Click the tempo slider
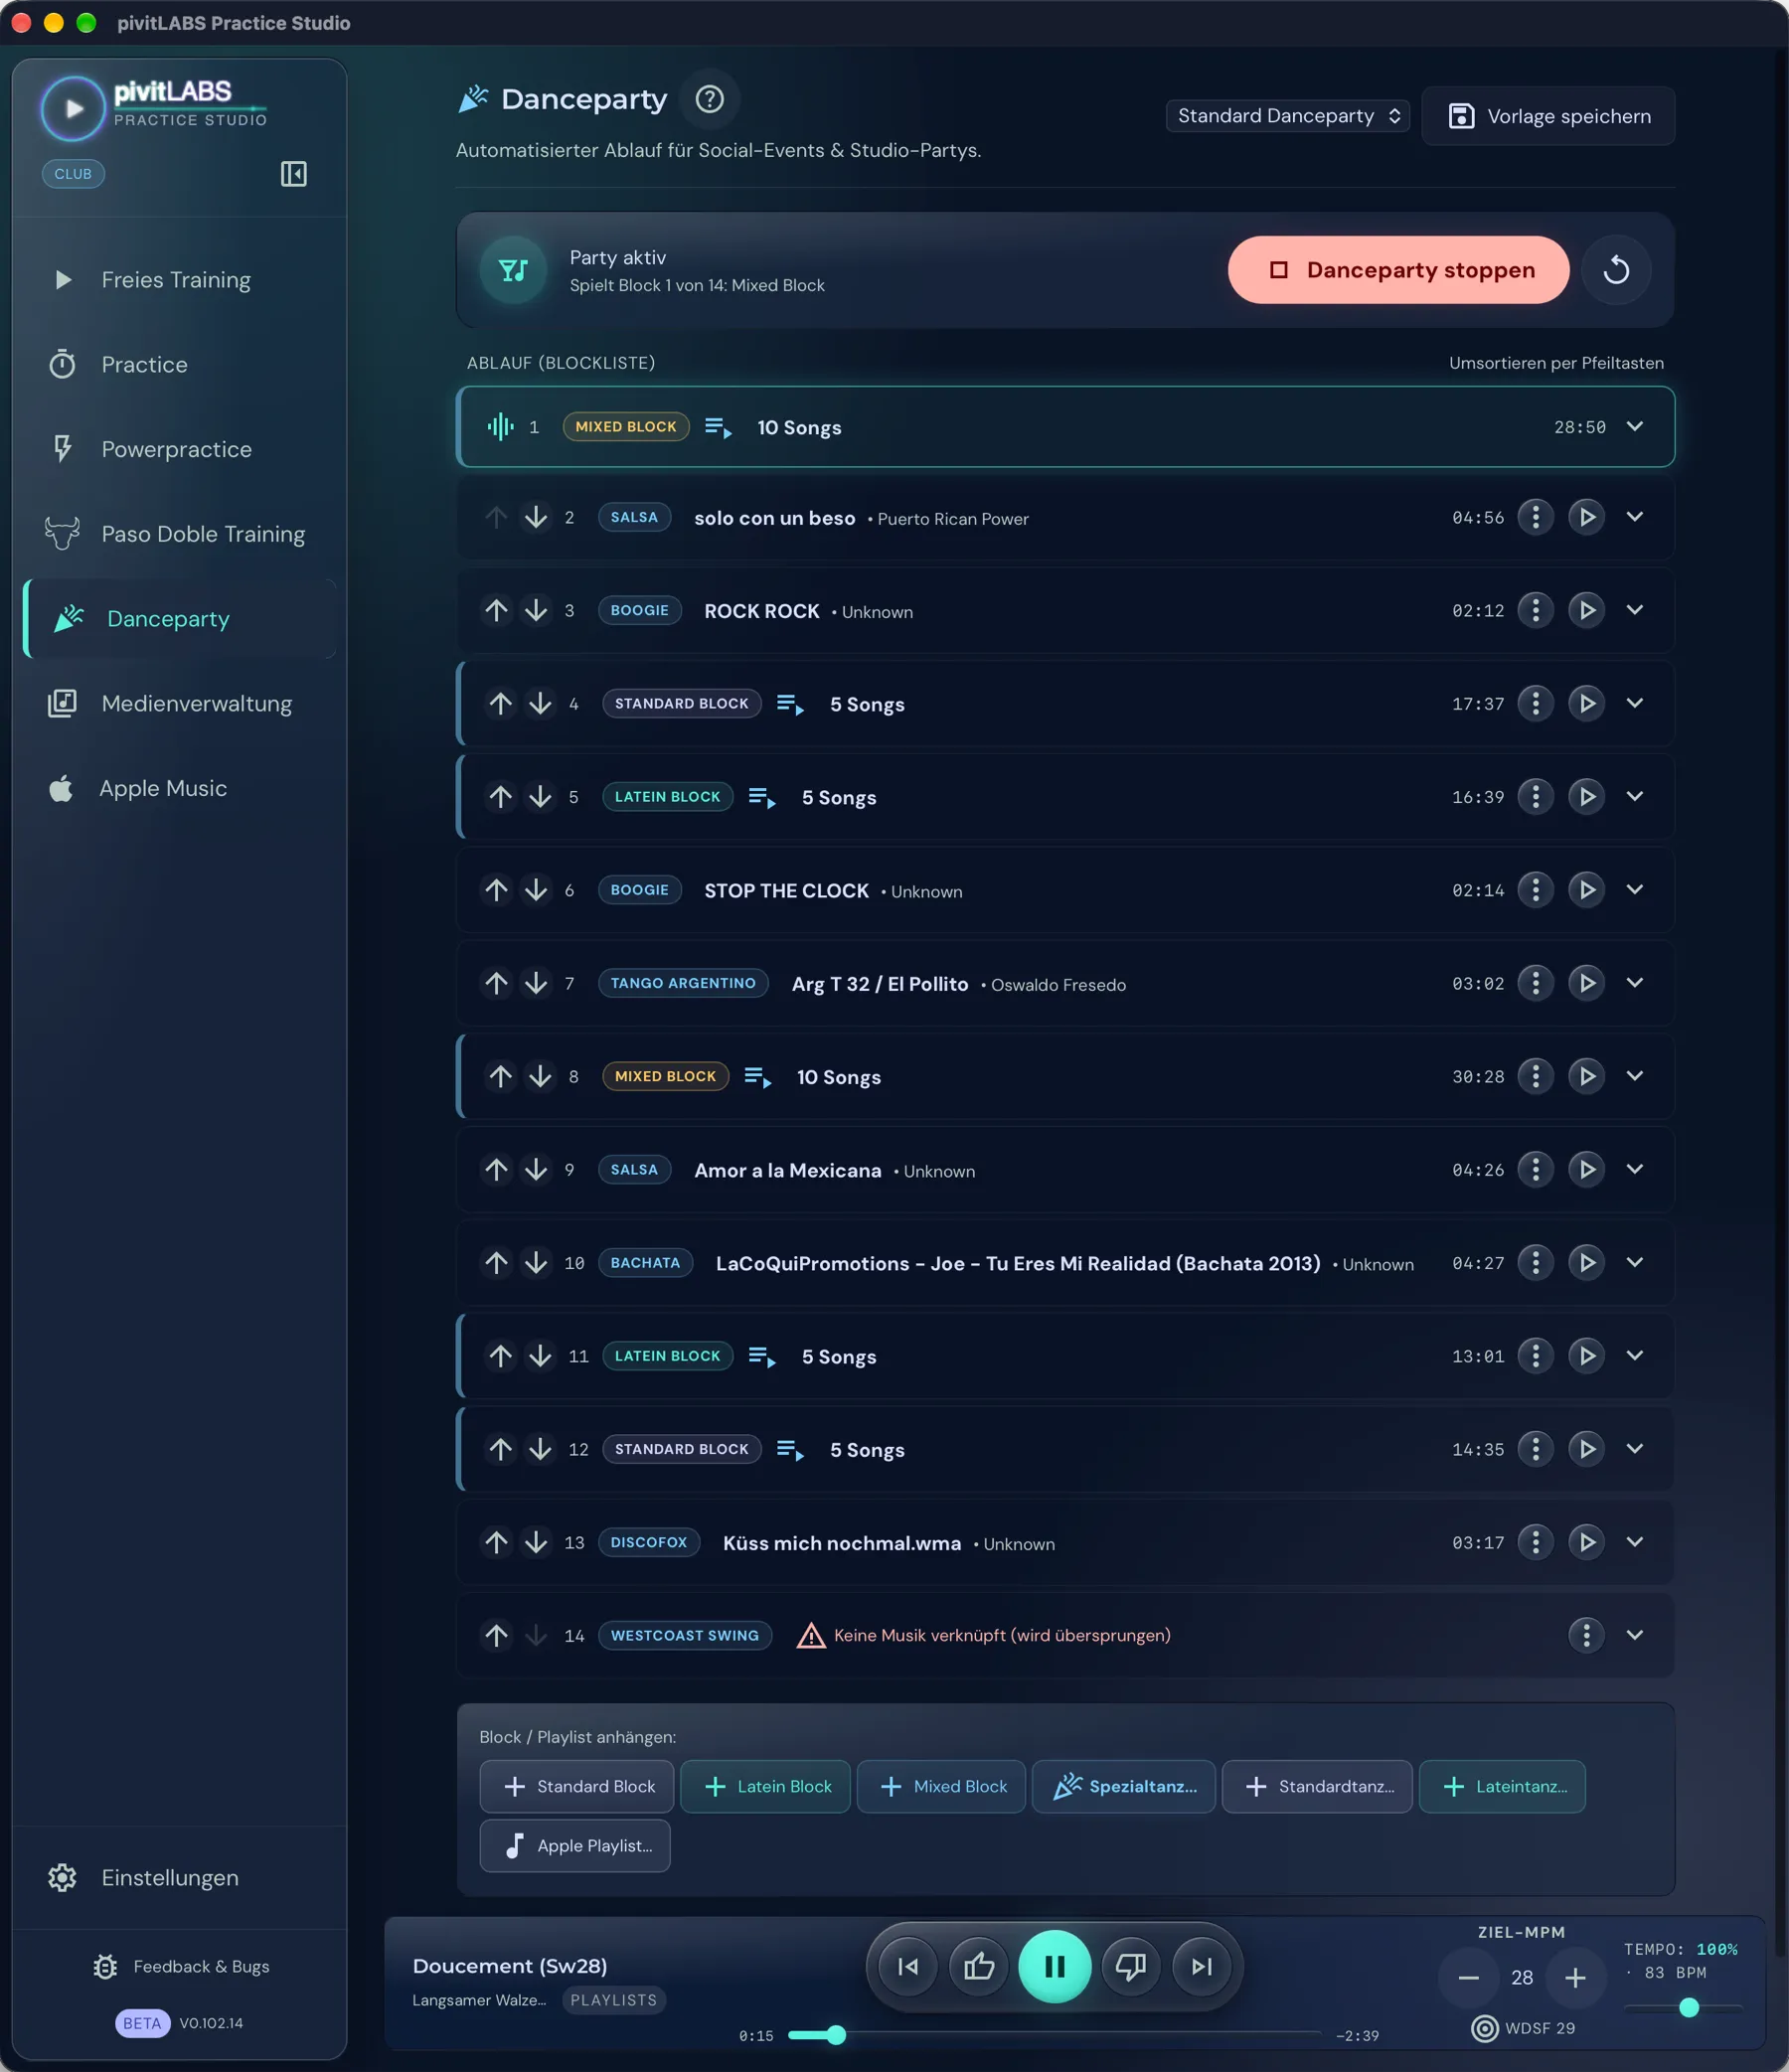The width and height of the screenshot is (1789, 2072). pyautogui.click(x=1683, y=2007)
